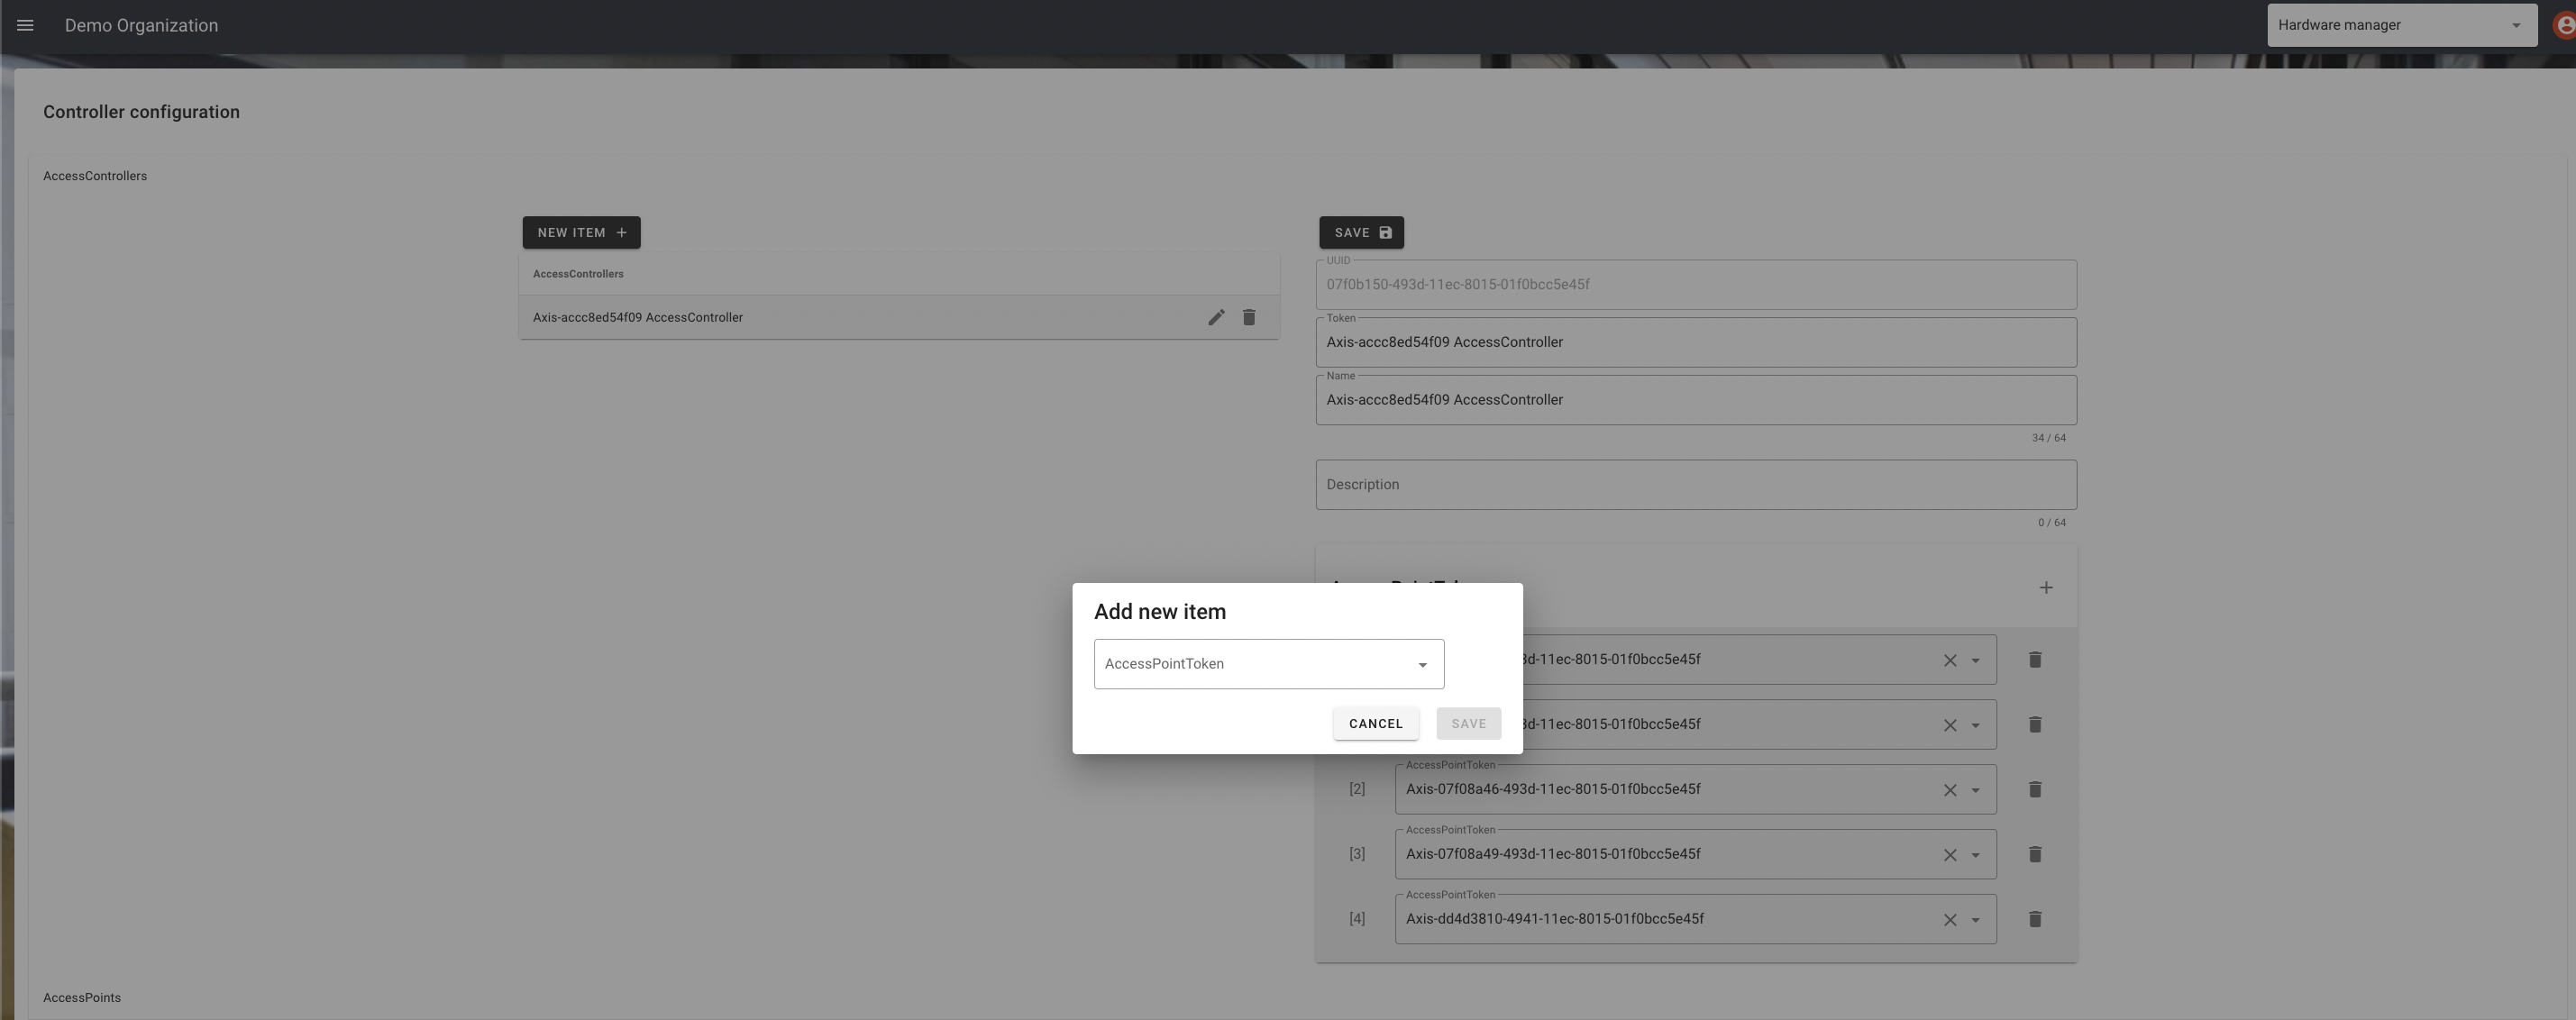Clear first AccessPointToken value with X
This screenshot has width=2576, height=1020.
pos(1950,661)
